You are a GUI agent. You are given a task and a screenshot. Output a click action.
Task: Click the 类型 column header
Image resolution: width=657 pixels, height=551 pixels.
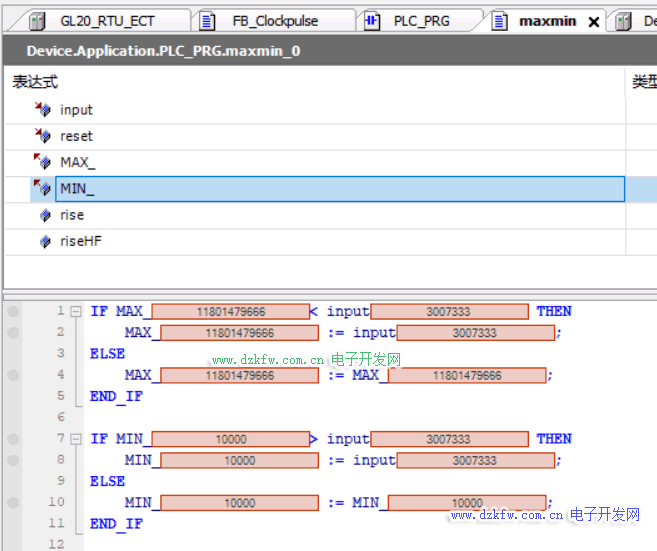[643, 82]
